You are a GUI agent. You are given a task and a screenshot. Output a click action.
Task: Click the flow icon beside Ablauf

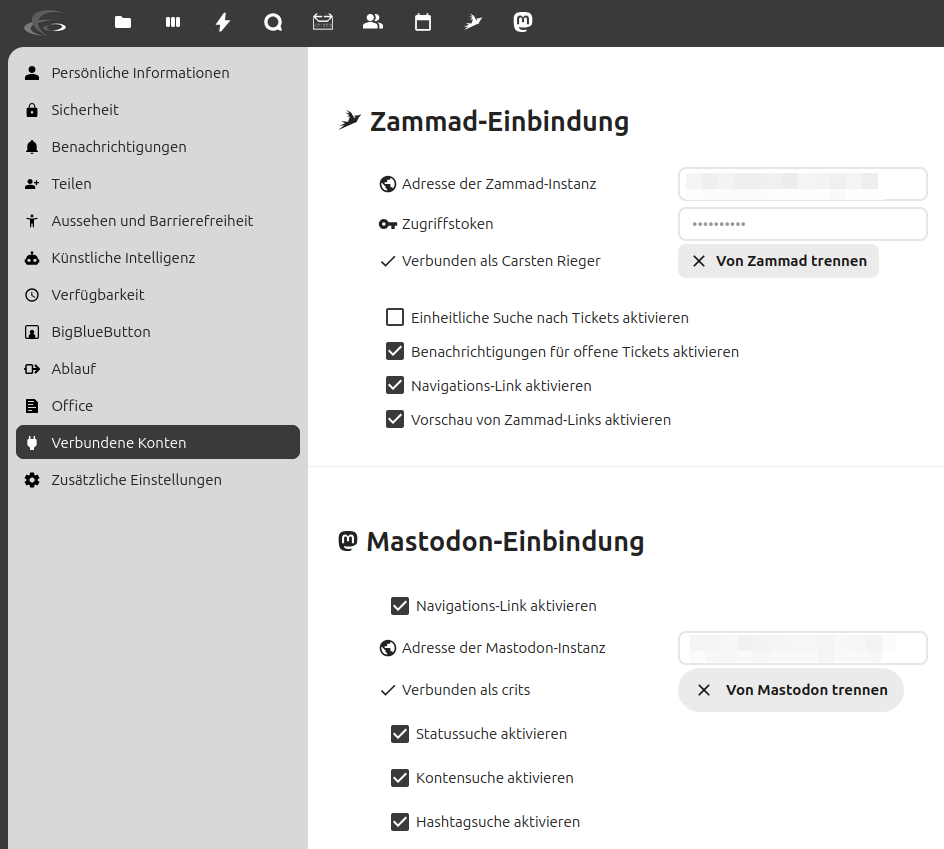[32, 369]
